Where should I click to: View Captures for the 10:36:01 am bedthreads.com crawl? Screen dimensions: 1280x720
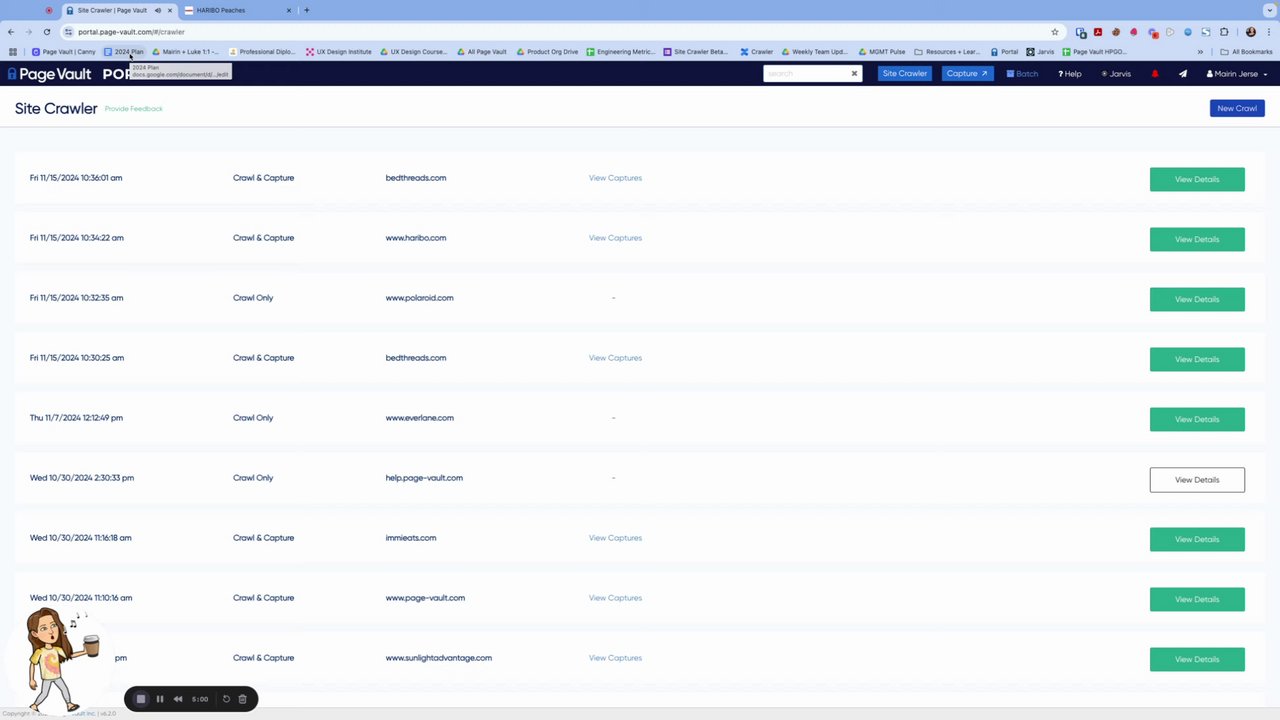coord(615,178)
